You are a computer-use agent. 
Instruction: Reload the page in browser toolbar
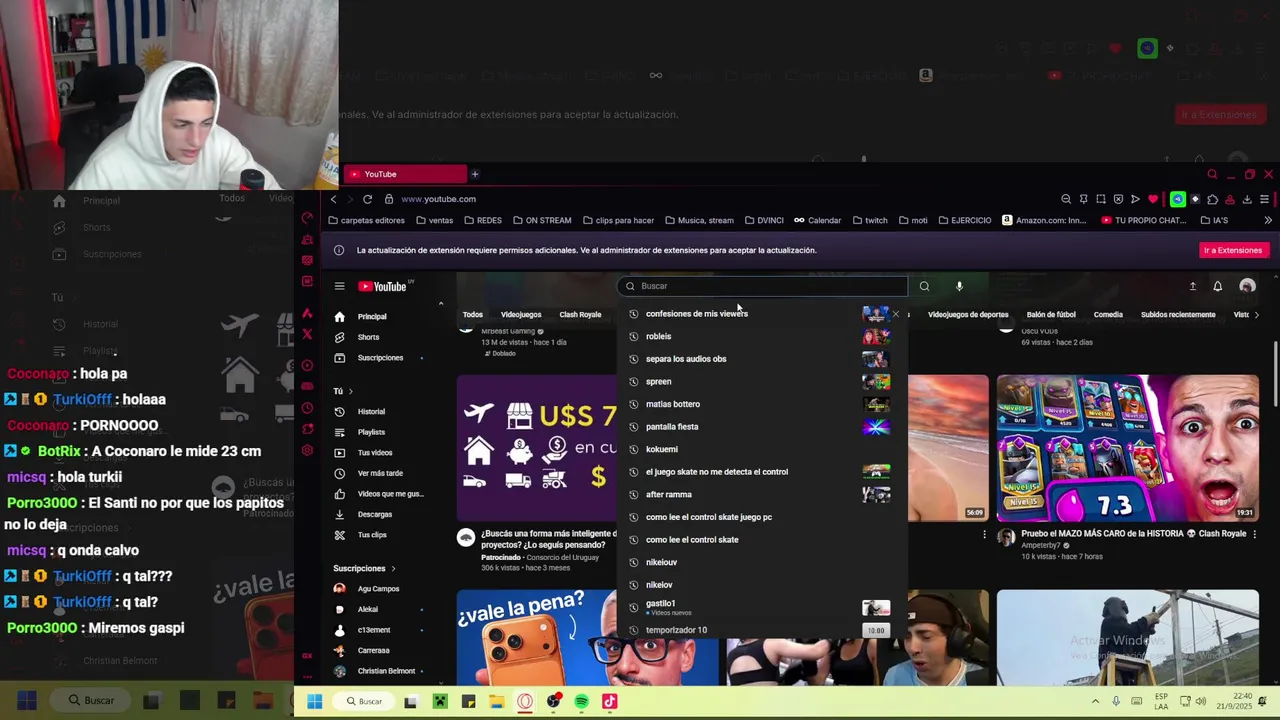(x=367, y=199)
